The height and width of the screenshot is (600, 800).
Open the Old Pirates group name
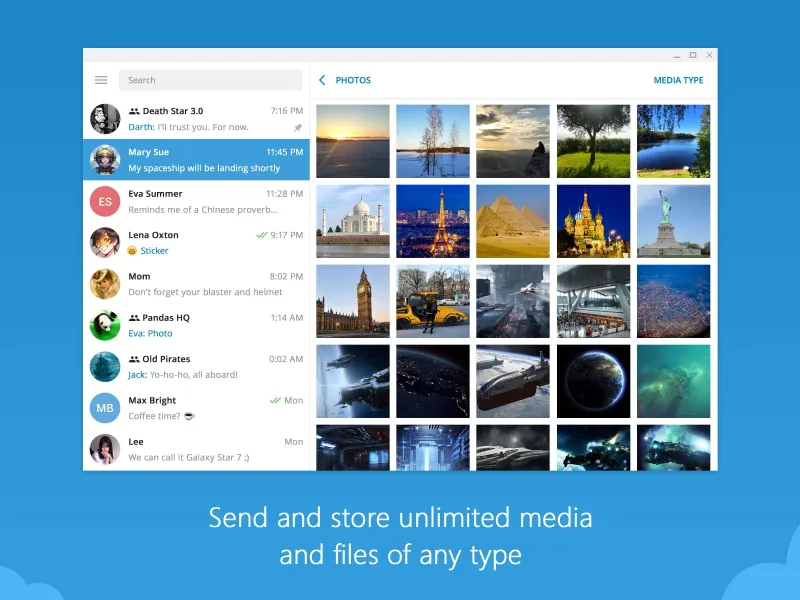coord(166,359)
